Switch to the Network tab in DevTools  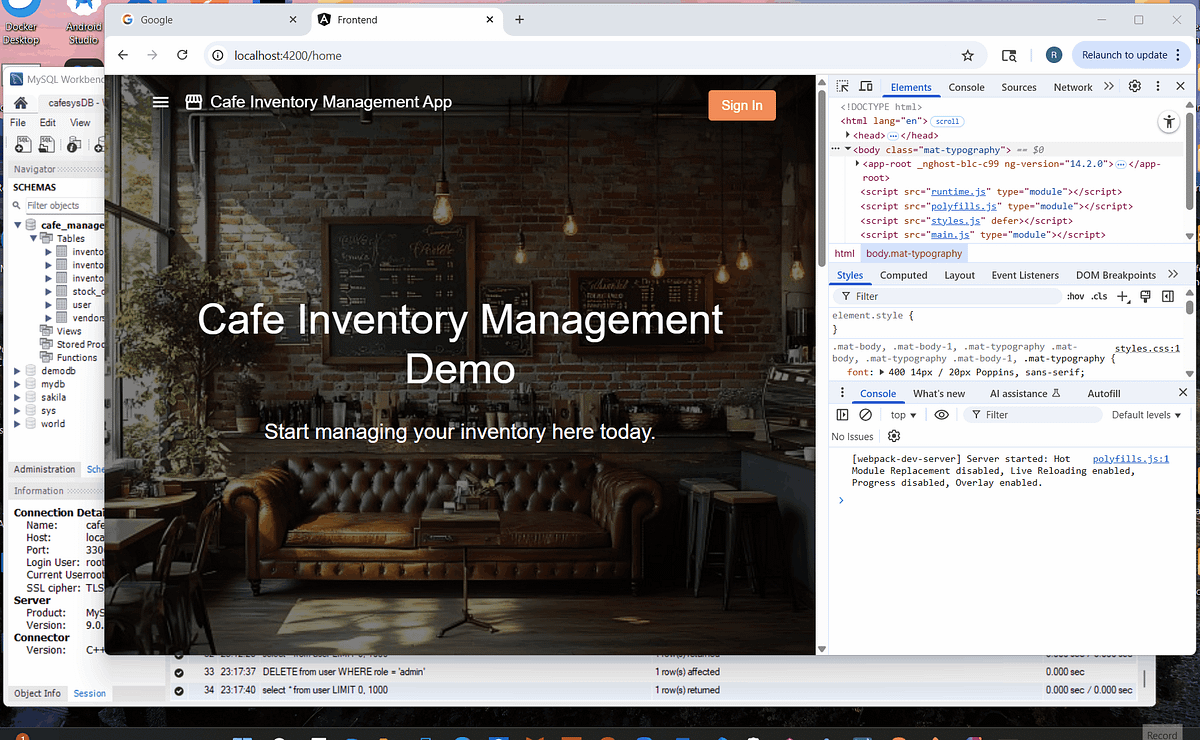[1072, 87]
